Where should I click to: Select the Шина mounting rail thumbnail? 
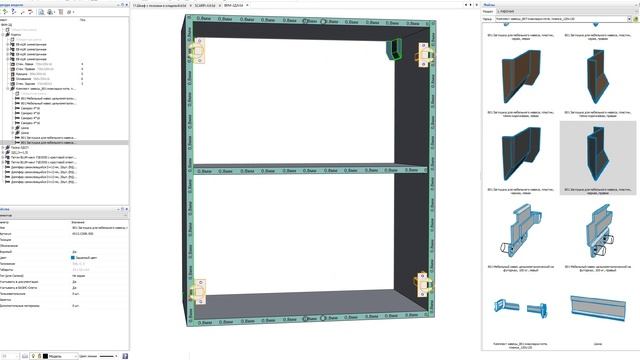coord(598,308)
